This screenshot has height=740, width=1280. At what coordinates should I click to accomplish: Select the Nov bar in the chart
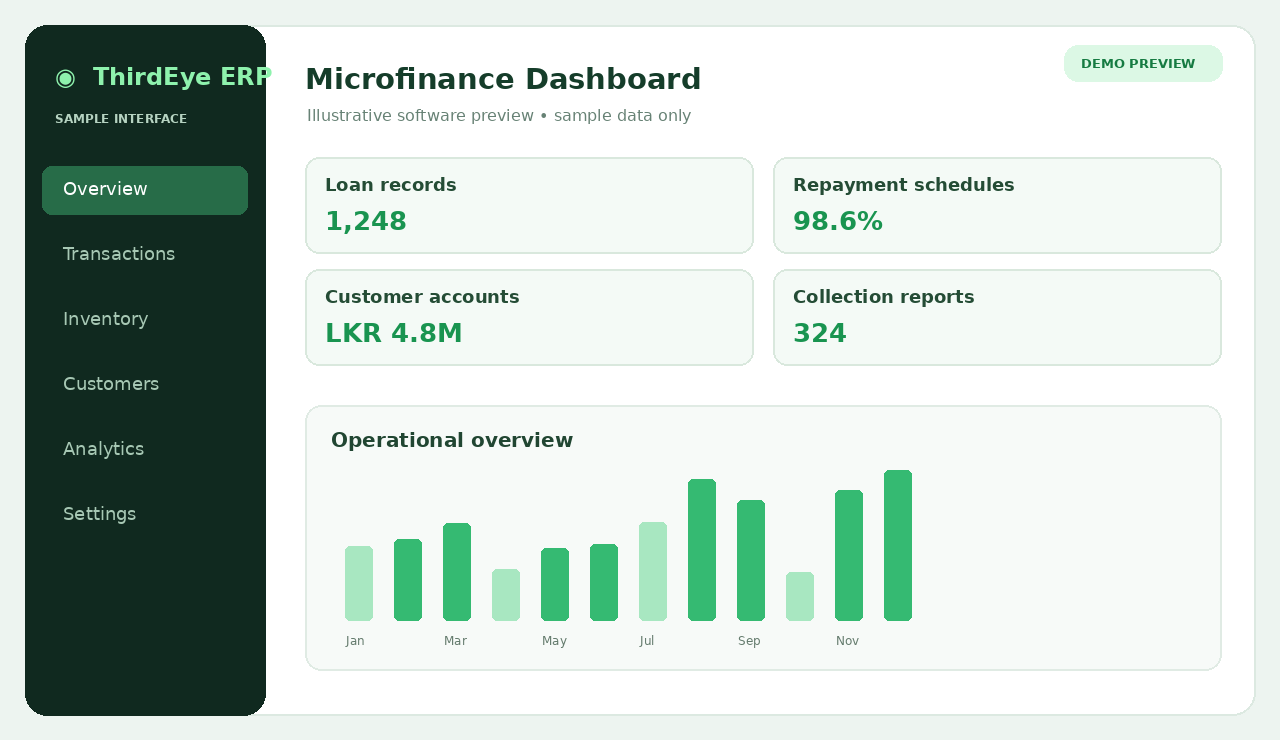[849, 555]
